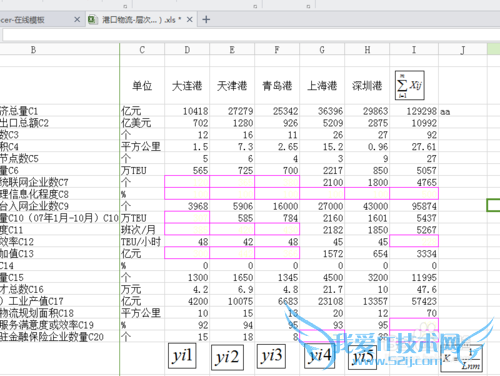Click the TEU/小时 unit cell
Screen dimensions: 500x376
tap(141, 242)
